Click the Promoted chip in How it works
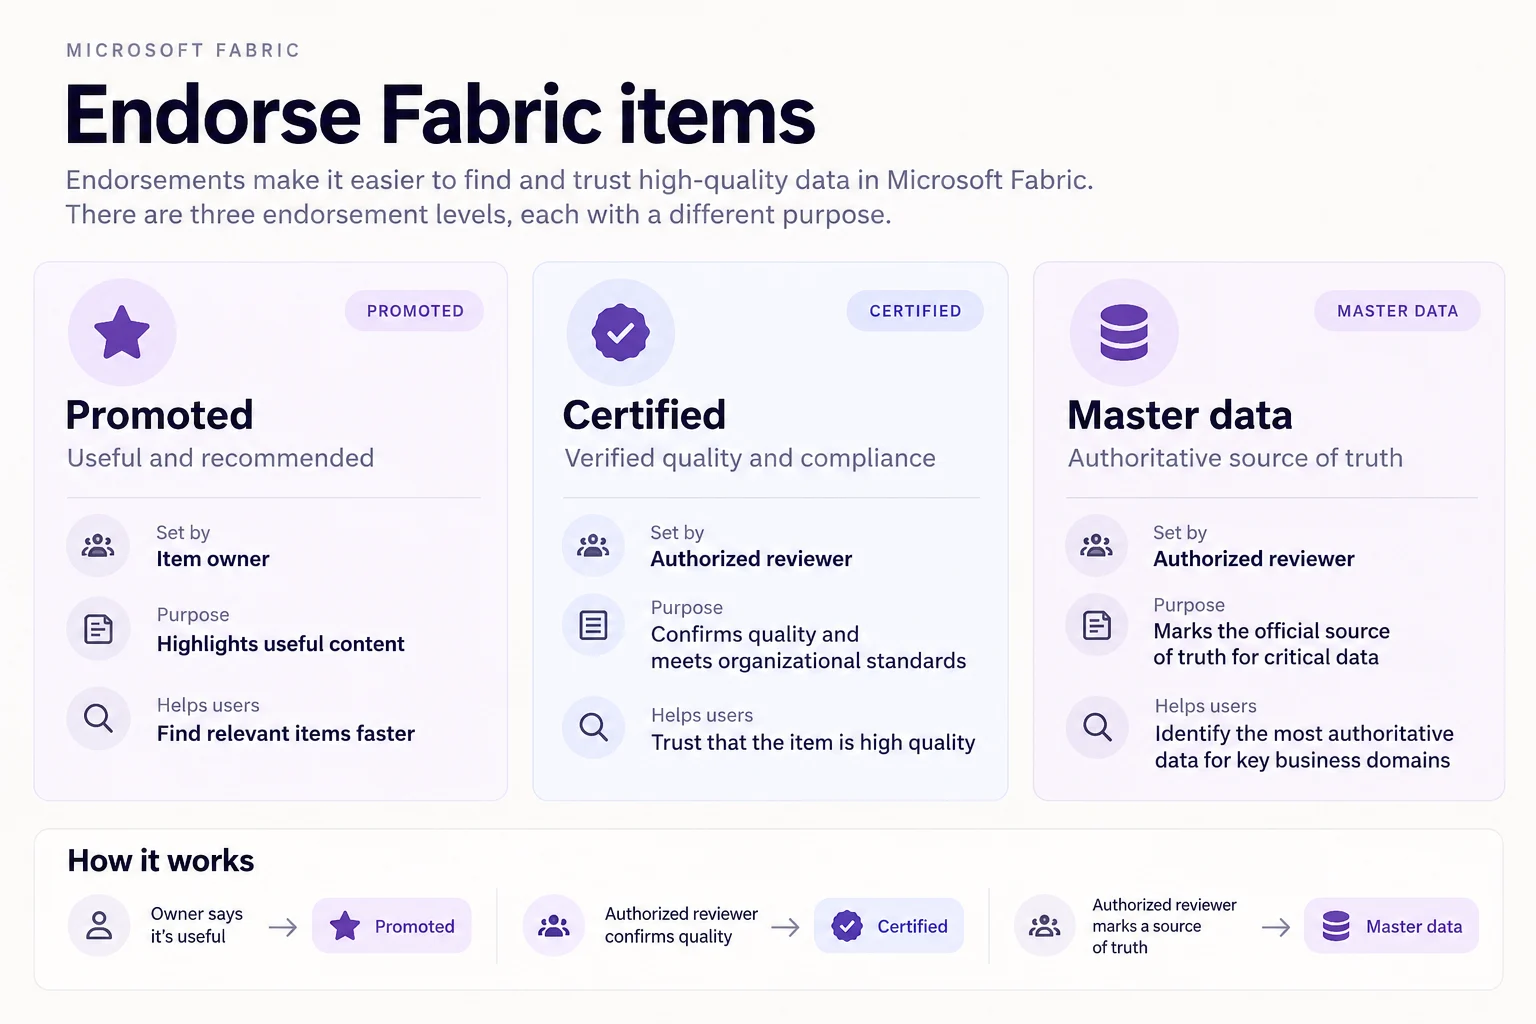 tap(392, 926)
